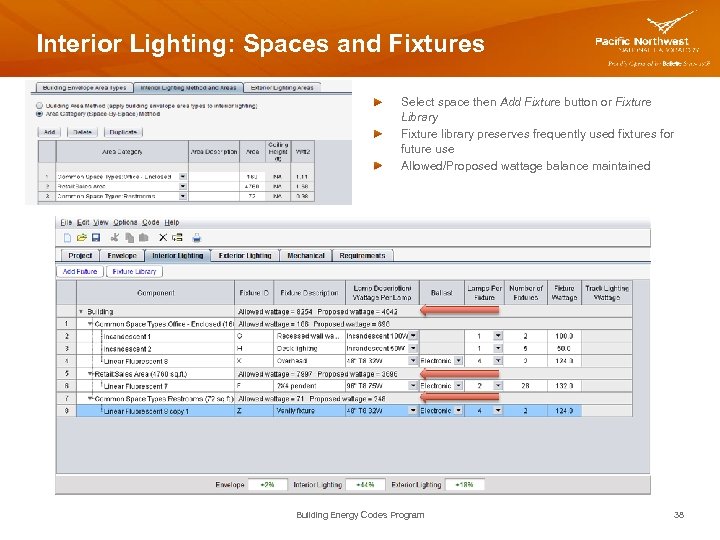The height and width of the screenshot is (540, 720).
Task: Open the File menu
Action: pyautogui.click(x=66, y=222)
